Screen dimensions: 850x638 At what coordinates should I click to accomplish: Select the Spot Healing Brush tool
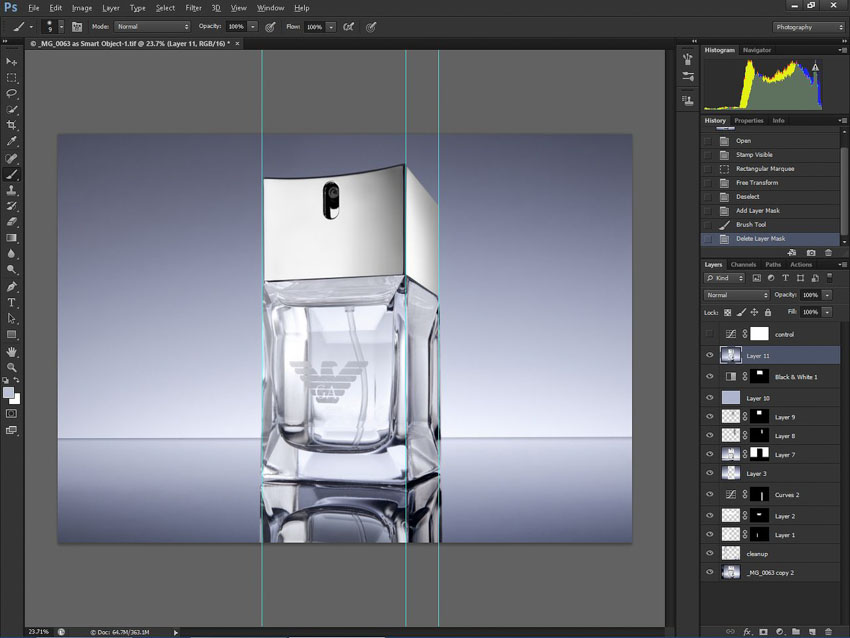(x=11, y=158)
